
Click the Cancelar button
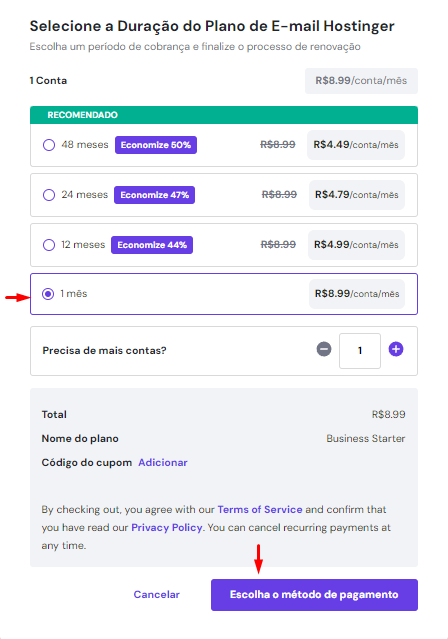(x=157, y=595)
